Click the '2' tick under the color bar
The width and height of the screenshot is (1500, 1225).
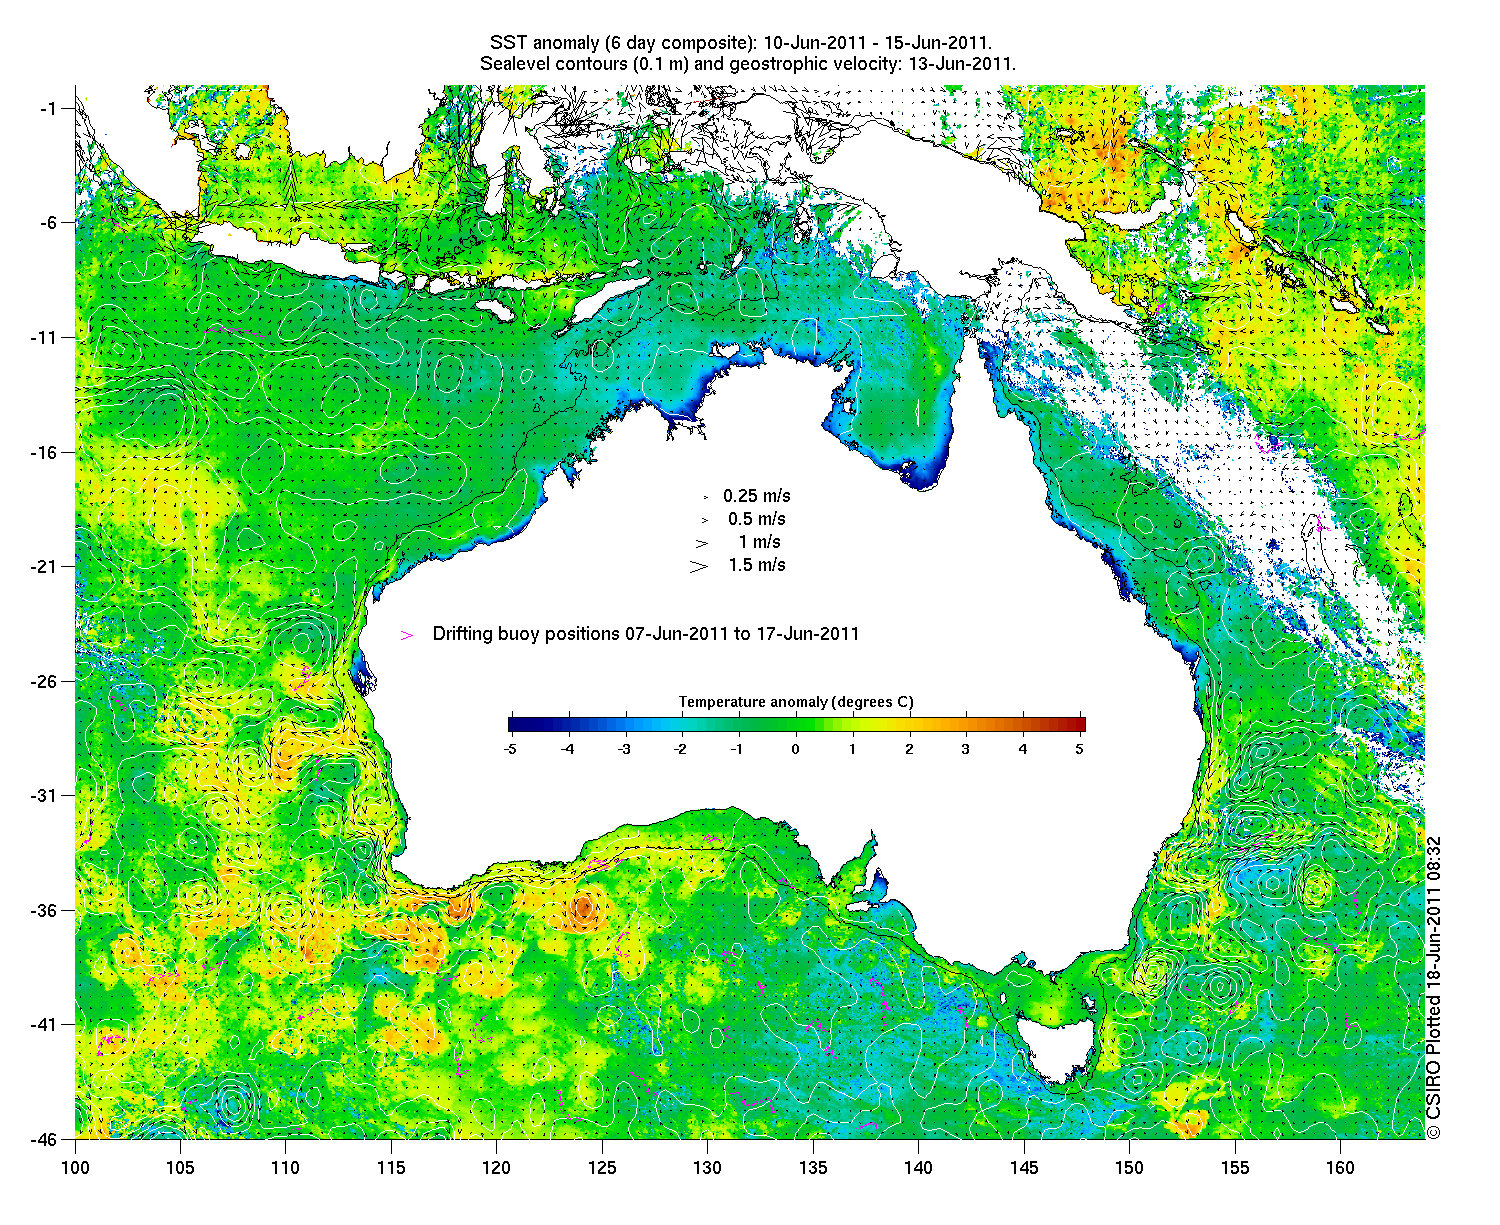(x=910, y=748)
